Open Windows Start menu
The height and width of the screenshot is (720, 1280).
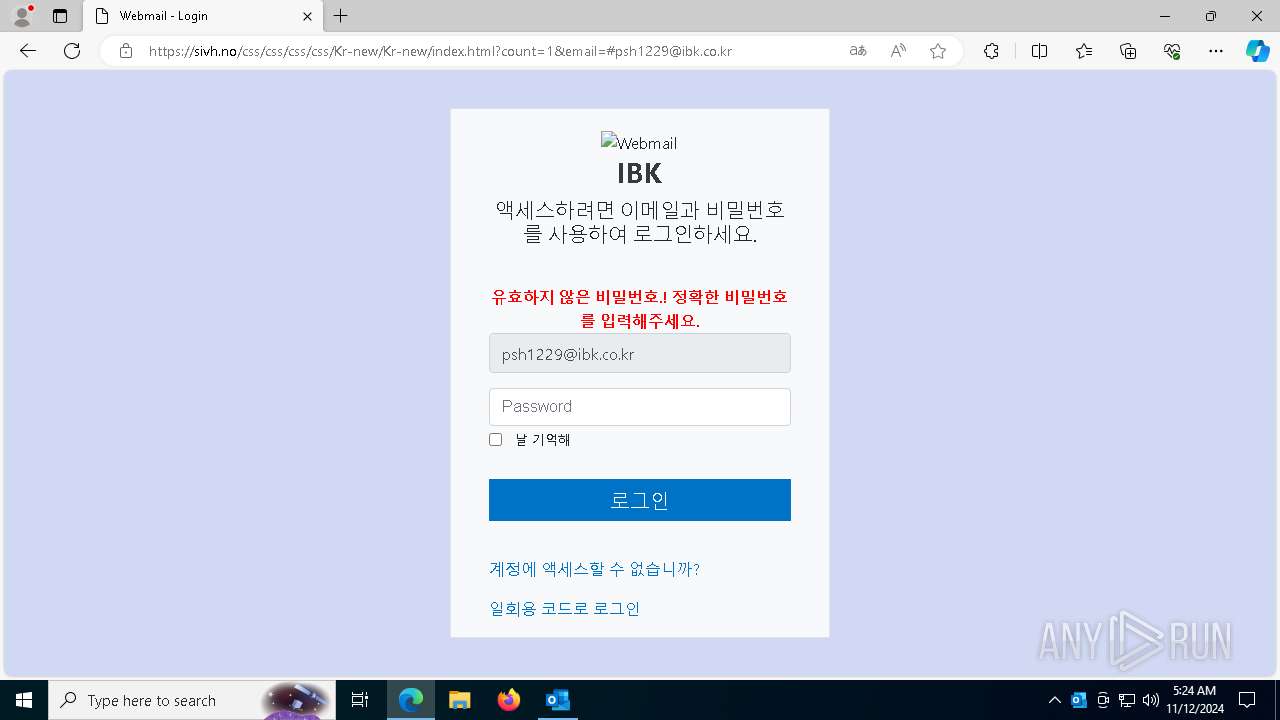(x=24, y=700)
